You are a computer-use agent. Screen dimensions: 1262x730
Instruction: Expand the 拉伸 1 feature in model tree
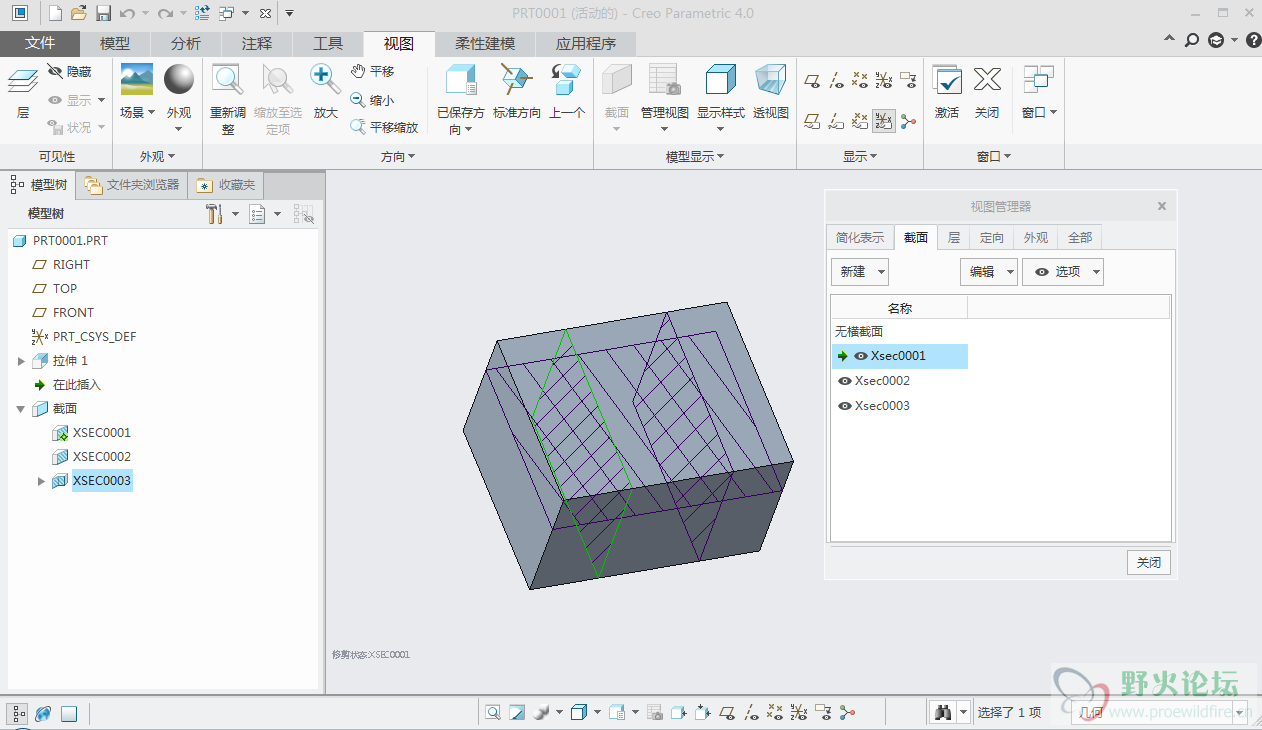pos(22,361)
